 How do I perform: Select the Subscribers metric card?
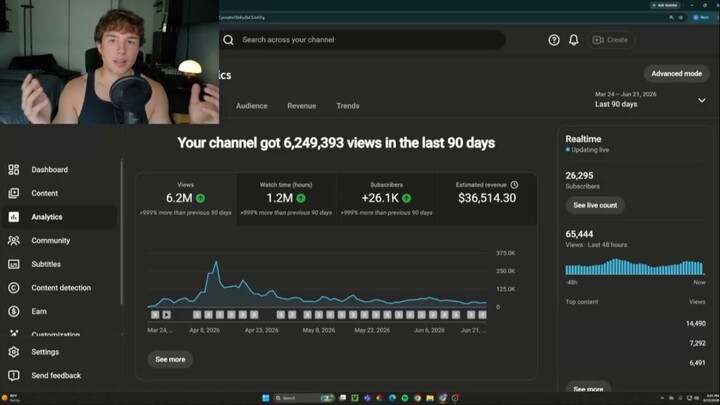coord(387,199)
